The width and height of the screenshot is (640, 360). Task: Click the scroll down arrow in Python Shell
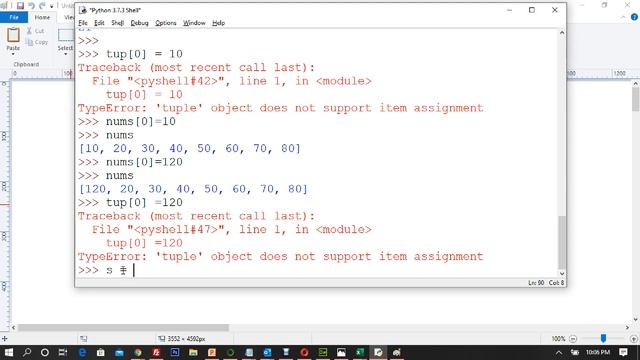[x=562, y=273]
